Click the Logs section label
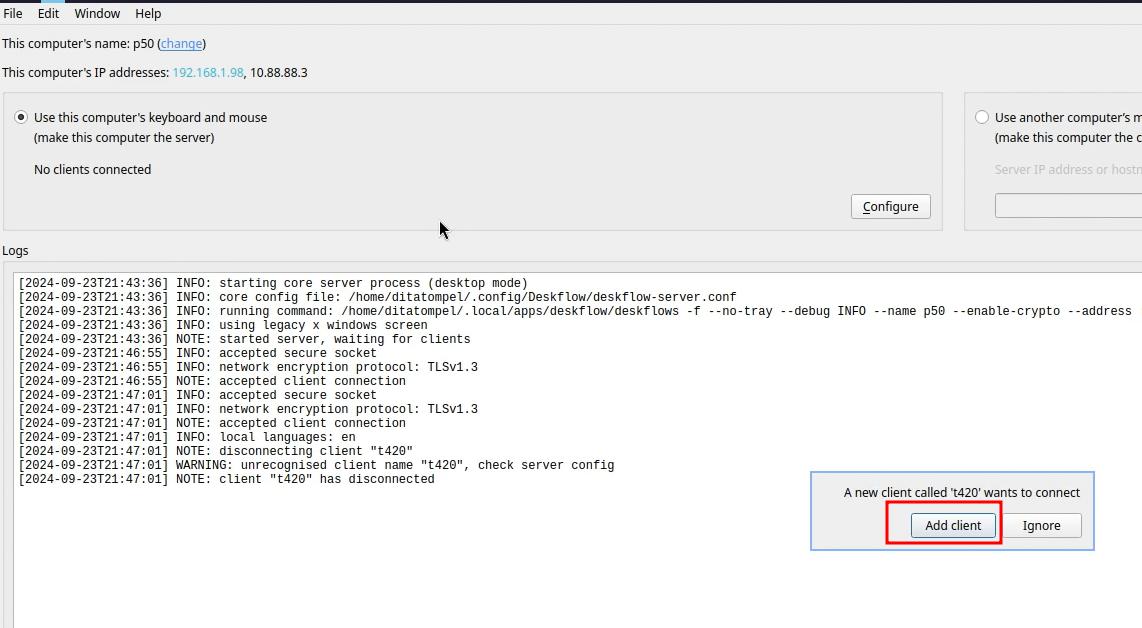1142x628 pixels. coord(15,251)
